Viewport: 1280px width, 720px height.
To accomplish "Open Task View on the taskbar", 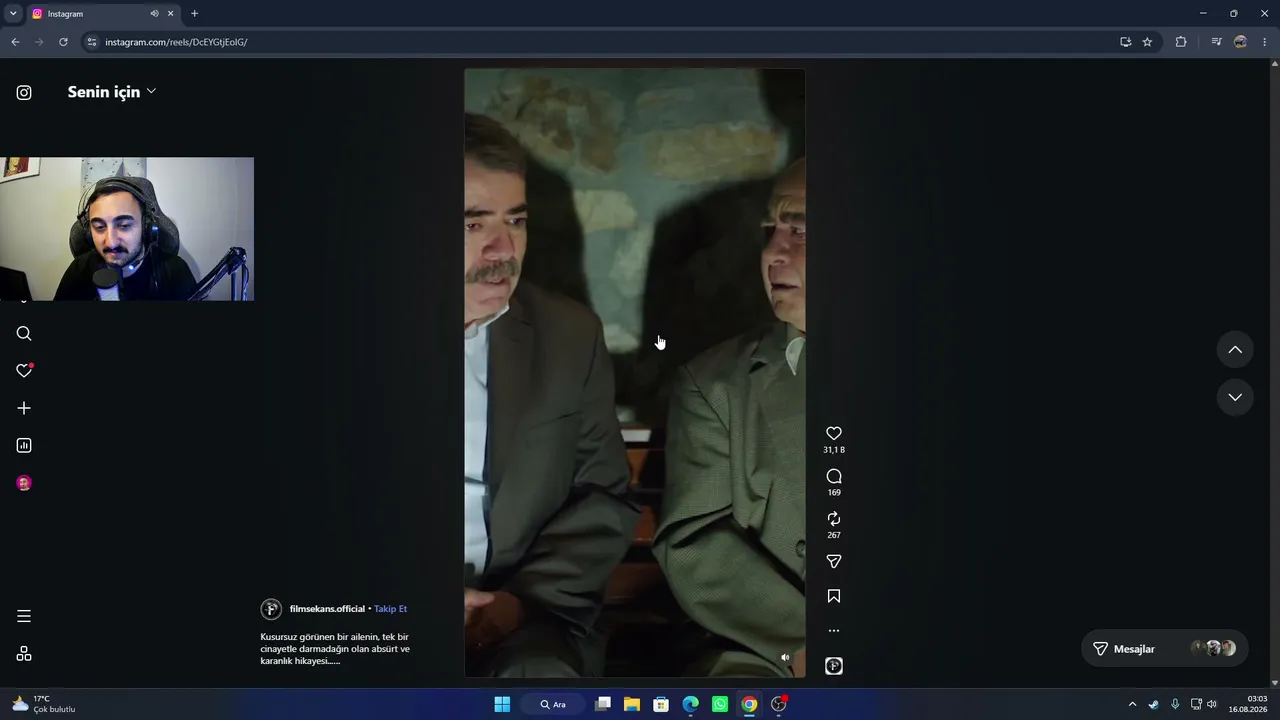I will point(603,704).
